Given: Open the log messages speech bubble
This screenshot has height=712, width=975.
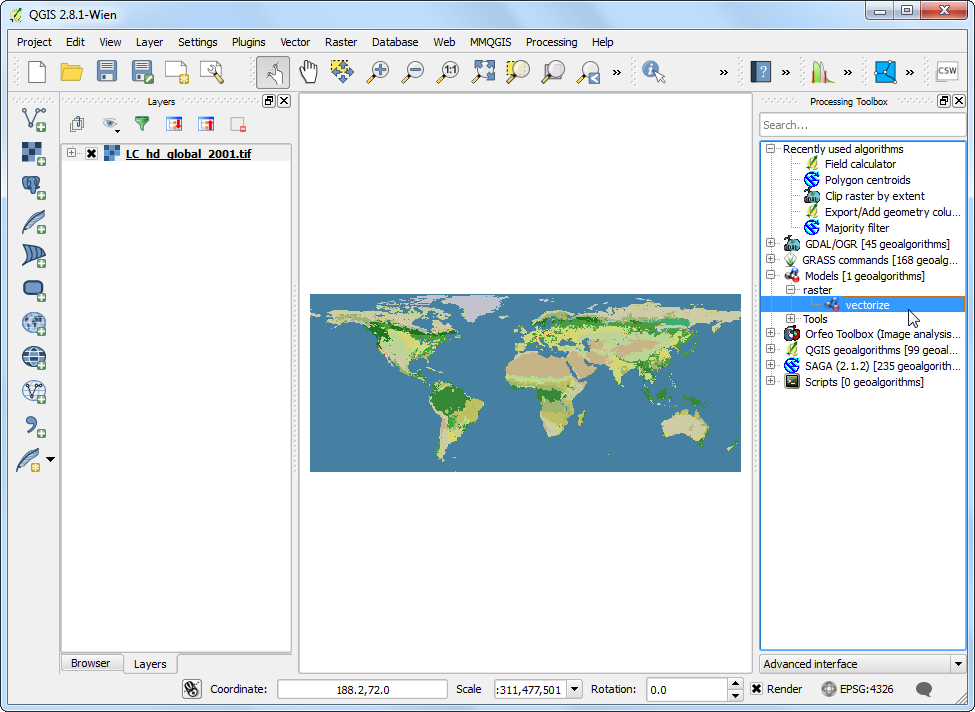Looking at the screenshot, I should tap(924, 689).
